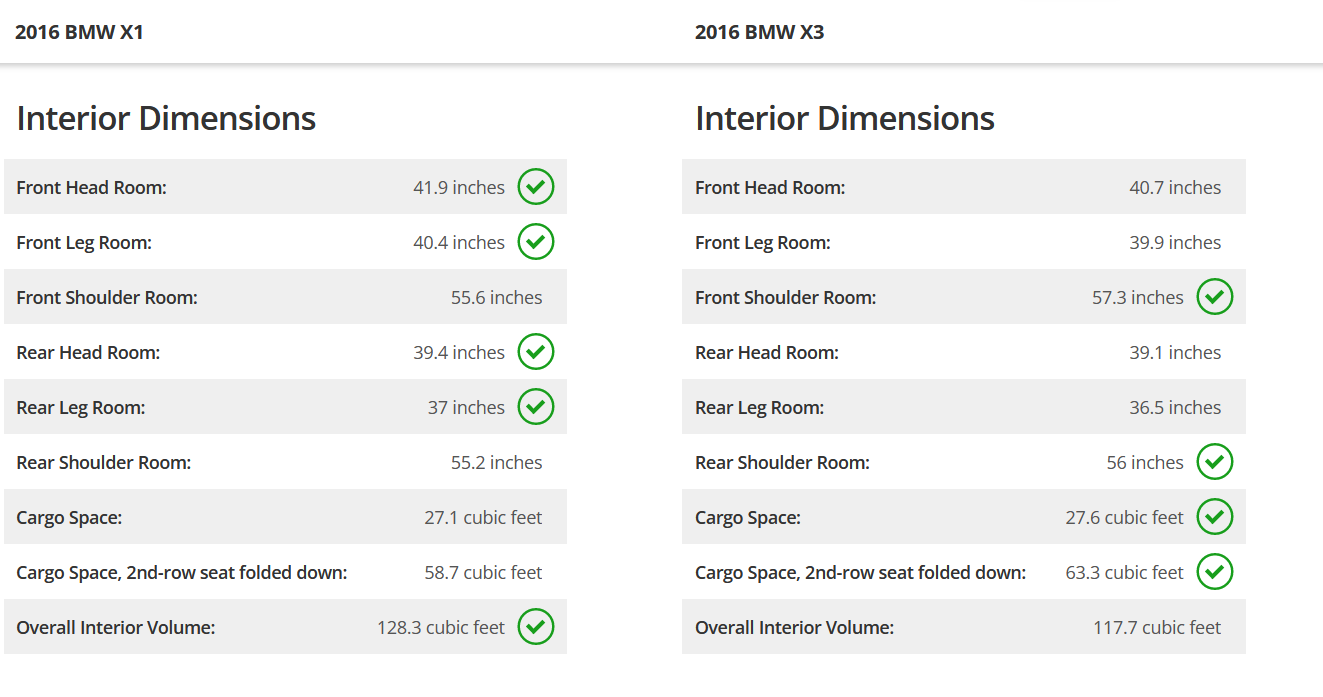
Task: Click the 58.7 cubic feet value
Action: coord(484,573)
